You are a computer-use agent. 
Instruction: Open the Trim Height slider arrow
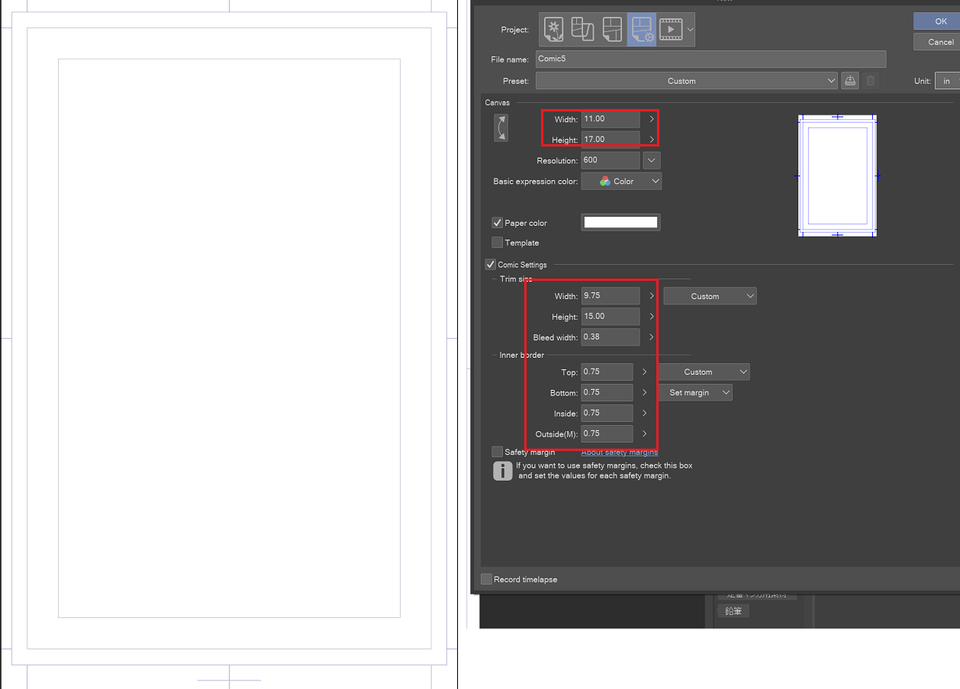[x=651, y=317]
